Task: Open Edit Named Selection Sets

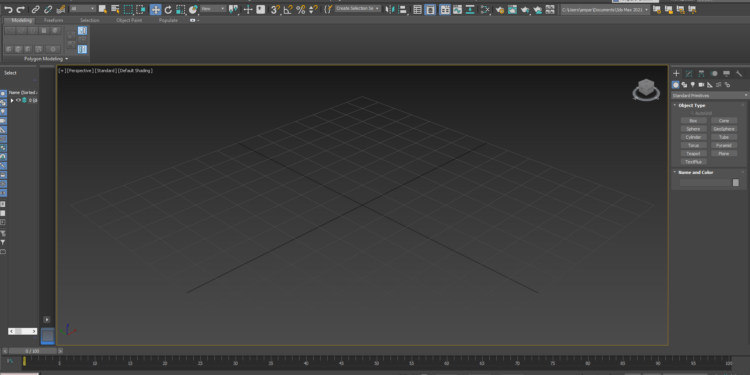Action: point(328,9)
